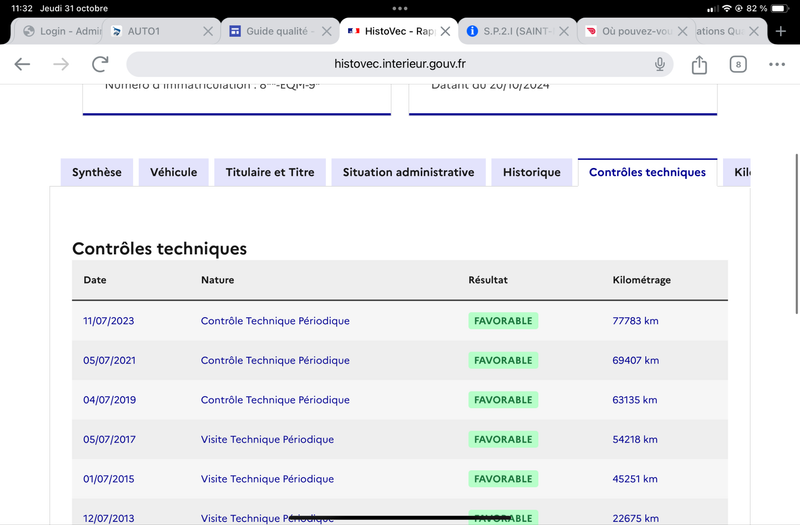Open the share sheet icon
Viewport: 800px width, 525px height.
pos(699,64)
